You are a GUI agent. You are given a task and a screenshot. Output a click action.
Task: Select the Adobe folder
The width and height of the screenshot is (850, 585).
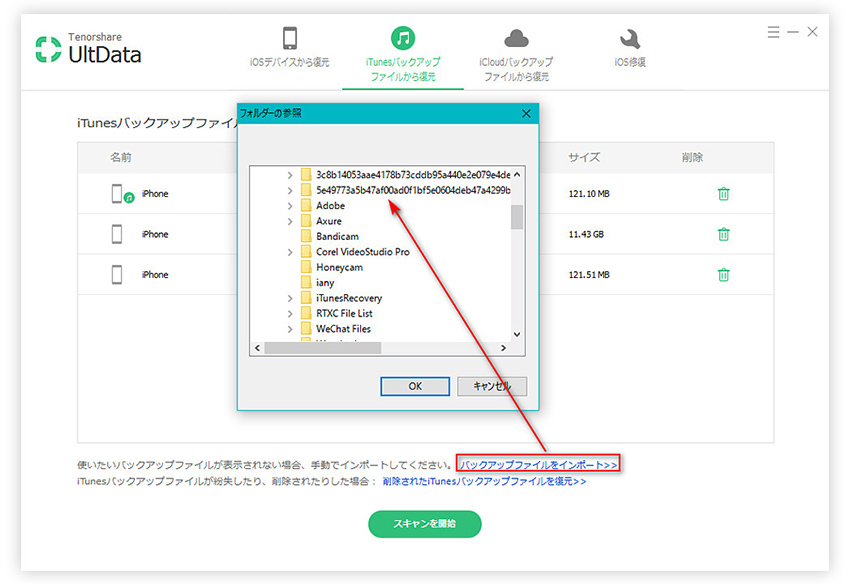point(323,205)
